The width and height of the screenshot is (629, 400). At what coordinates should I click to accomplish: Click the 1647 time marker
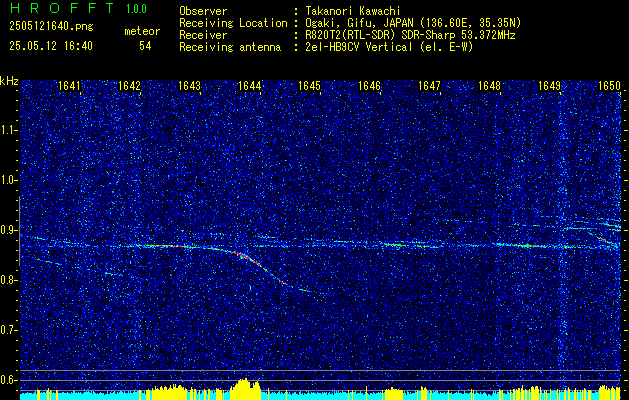coord(430,86)
